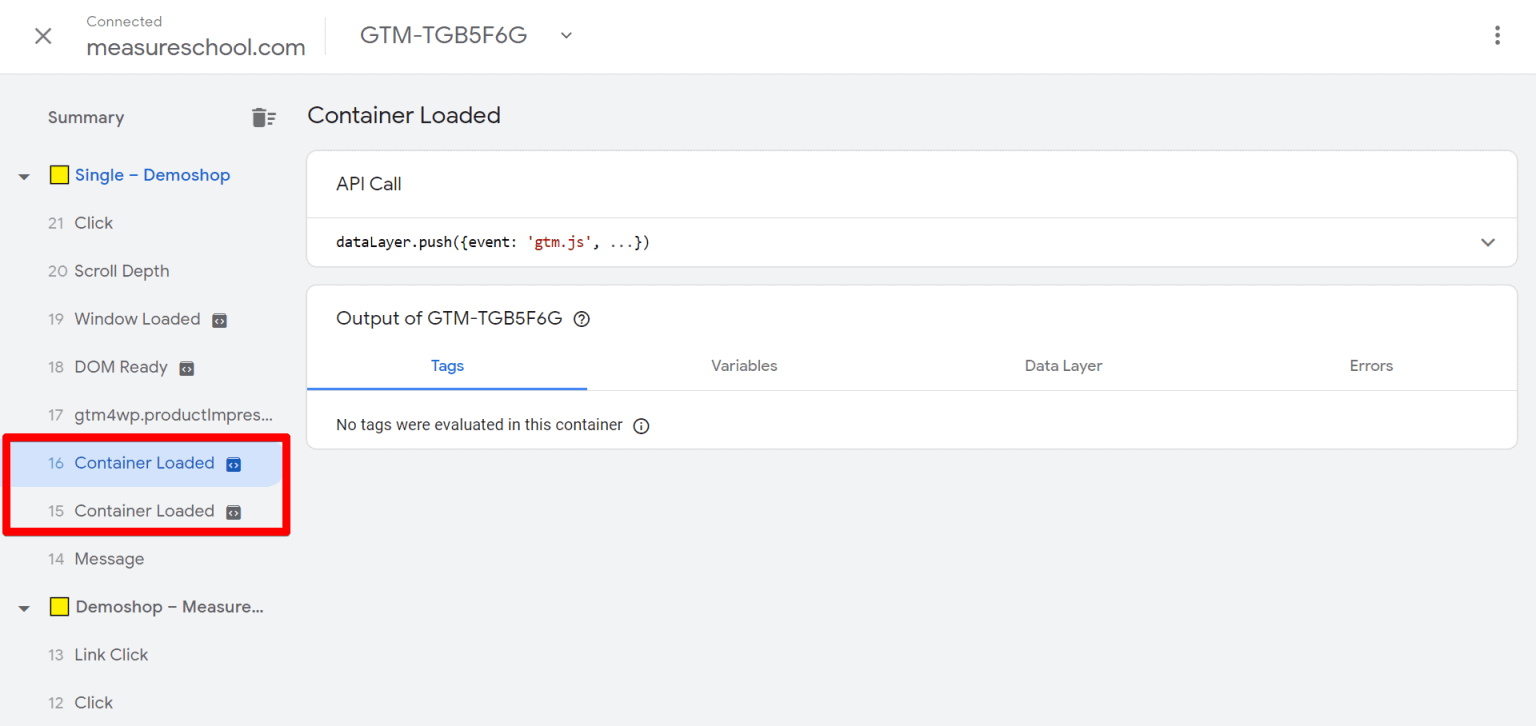The height and width of the screenshot is (726, 1536).
Task: Open the GTM-TGB5F6G container dropdown
Action: click(566, 36)
